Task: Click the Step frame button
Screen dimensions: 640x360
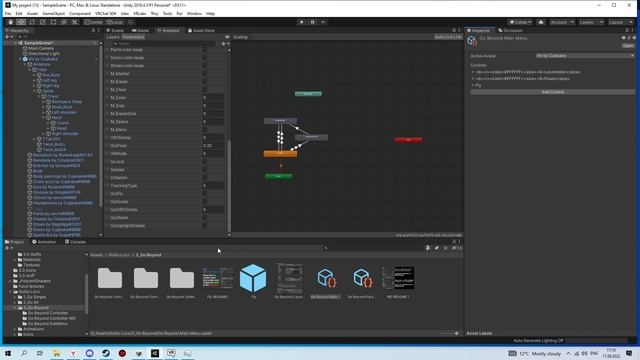Action: coord(323,22)
